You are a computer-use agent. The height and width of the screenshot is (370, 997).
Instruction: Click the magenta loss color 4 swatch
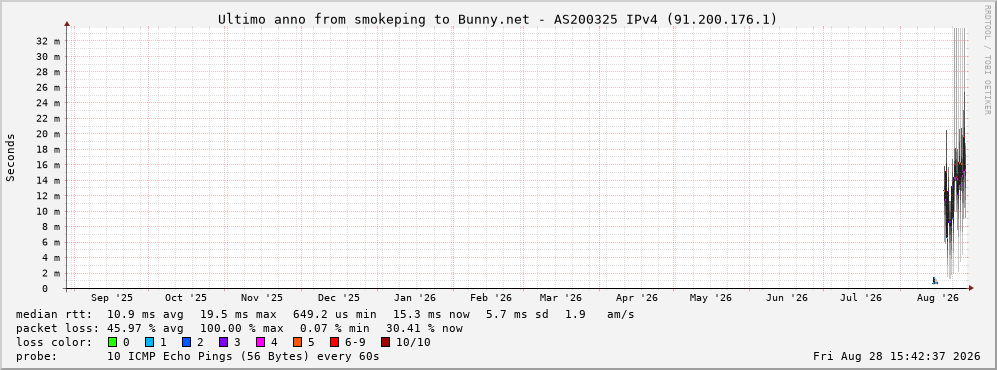pyautogui.click(x=261, y=342)
